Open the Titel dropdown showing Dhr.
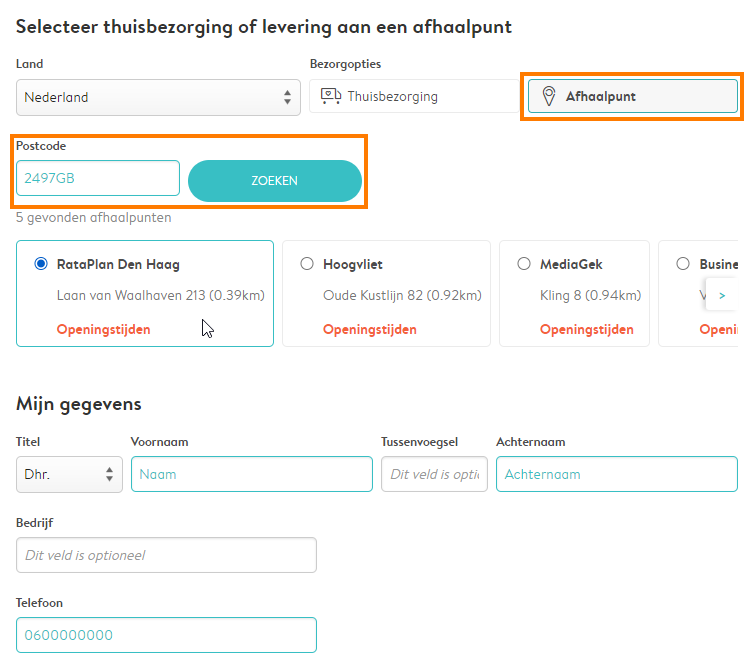 point(69,475)
